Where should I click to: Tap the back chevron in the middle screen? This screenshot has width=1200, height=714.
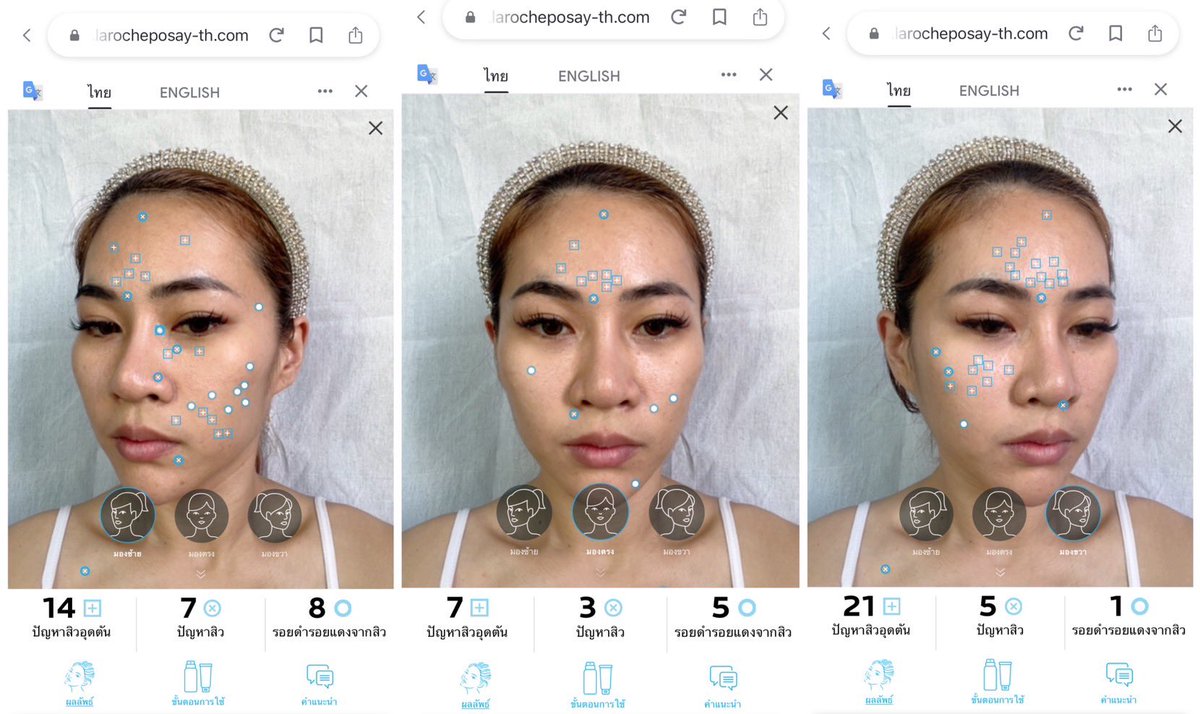click(x=422, y=17)
